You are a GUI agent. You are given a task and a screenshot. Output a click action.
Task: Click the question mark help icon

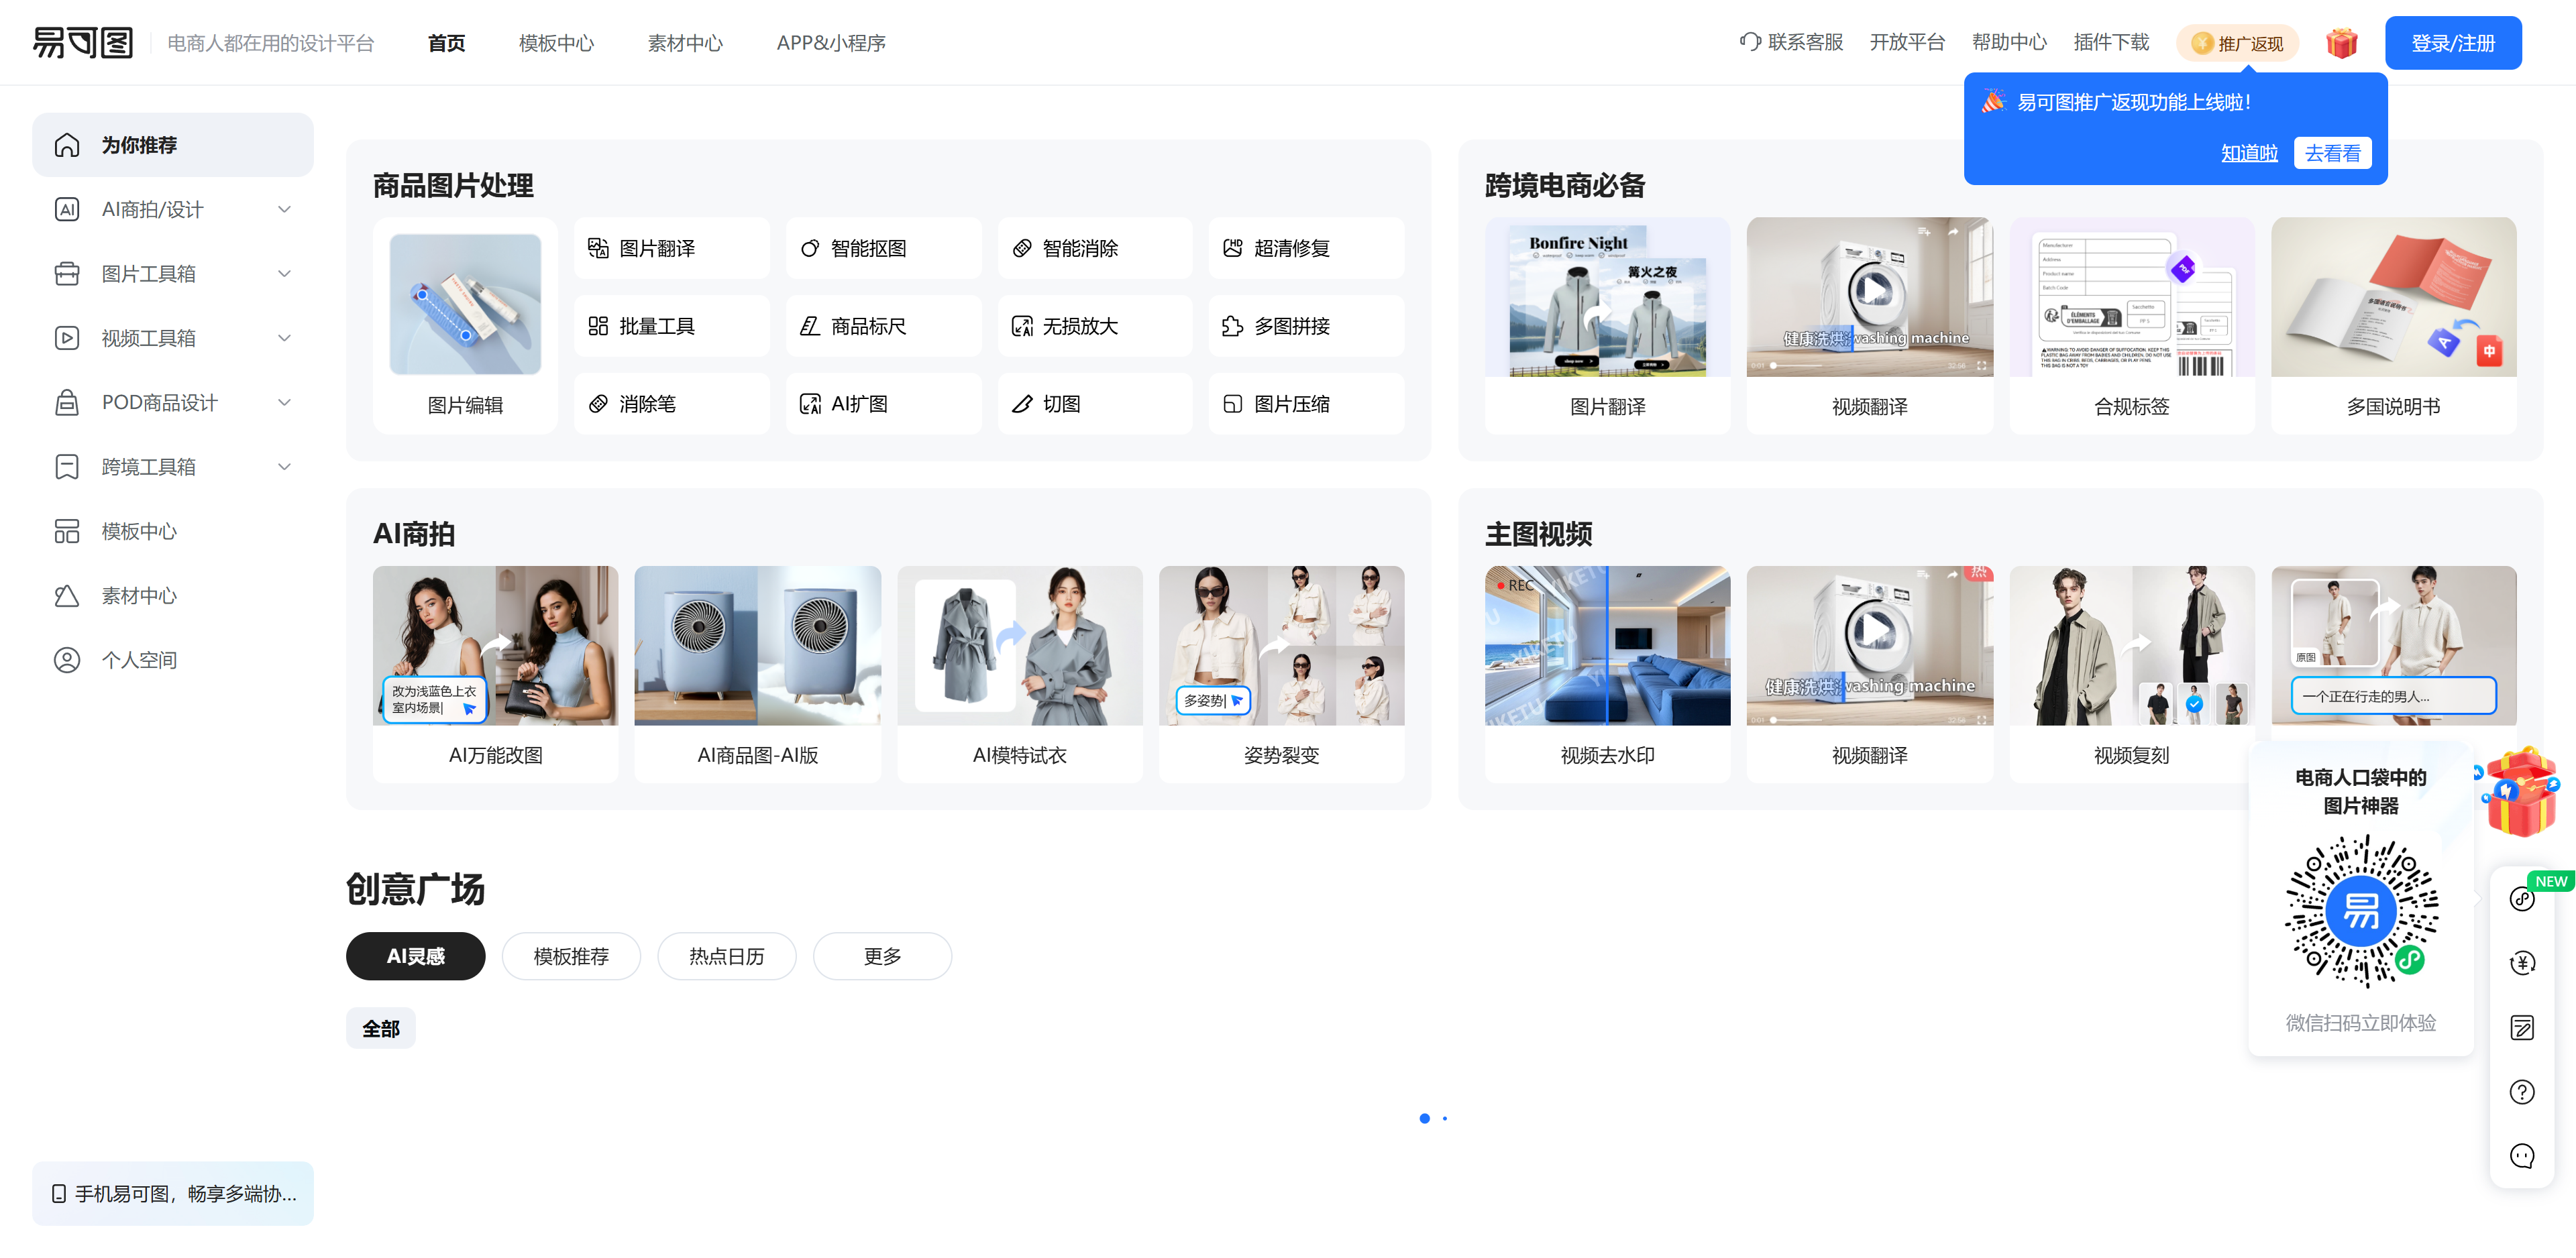click(2521, 1092)
